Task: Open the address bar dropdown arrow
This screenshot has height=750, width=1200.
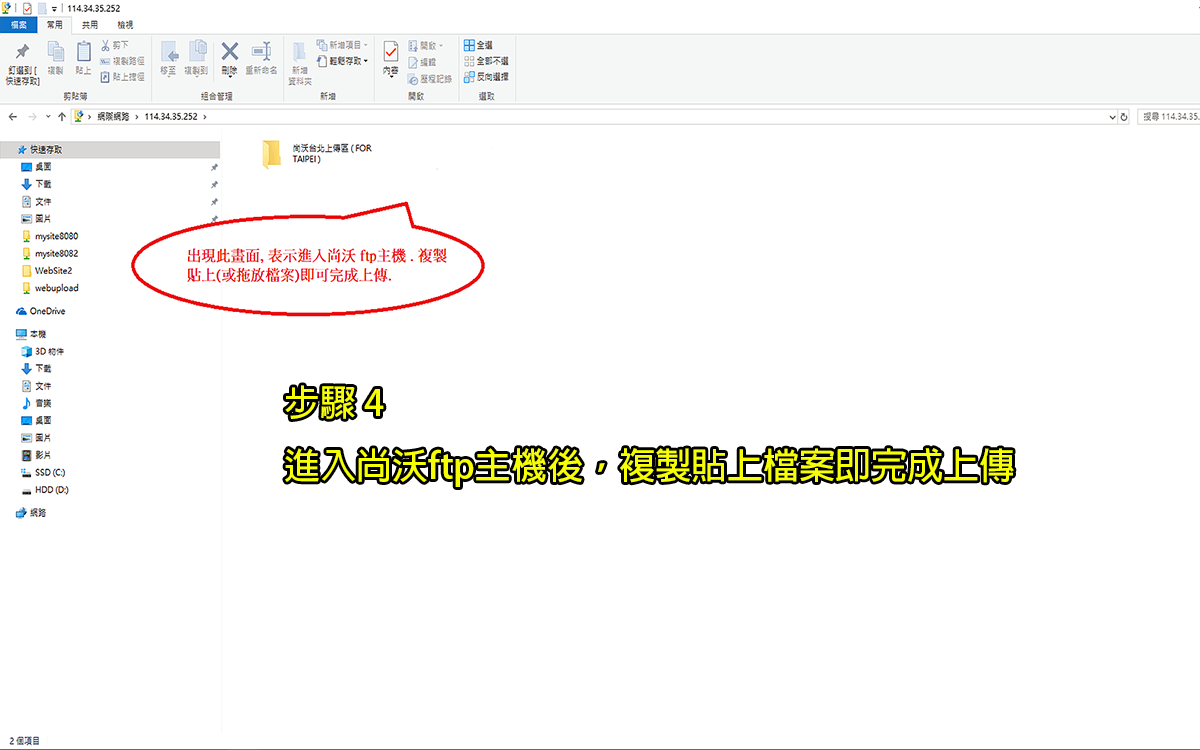Action: pos(1110,117)
